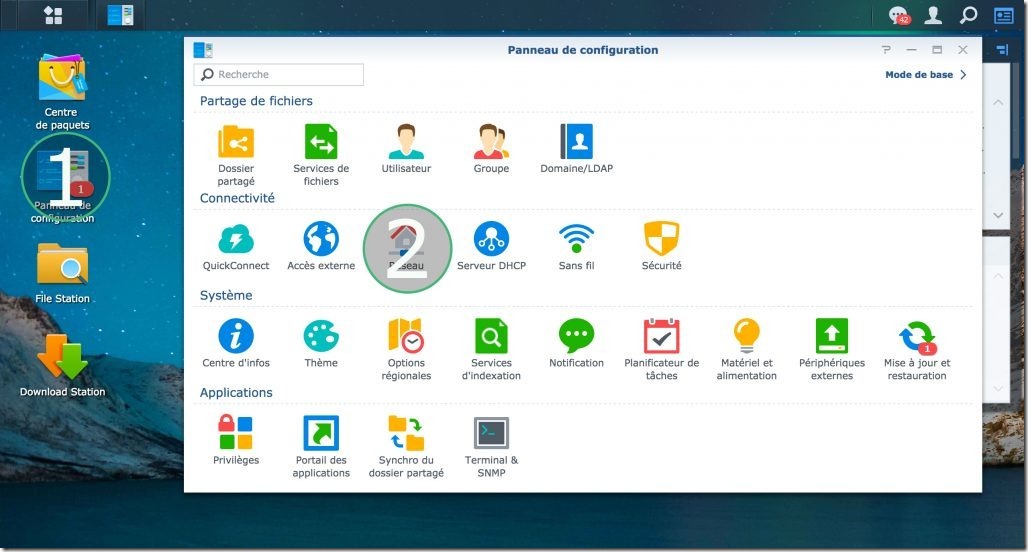Open File Station from desktop
Image resolution: width=1028 pixels, height=552 pixels.
tap(62, 273)
